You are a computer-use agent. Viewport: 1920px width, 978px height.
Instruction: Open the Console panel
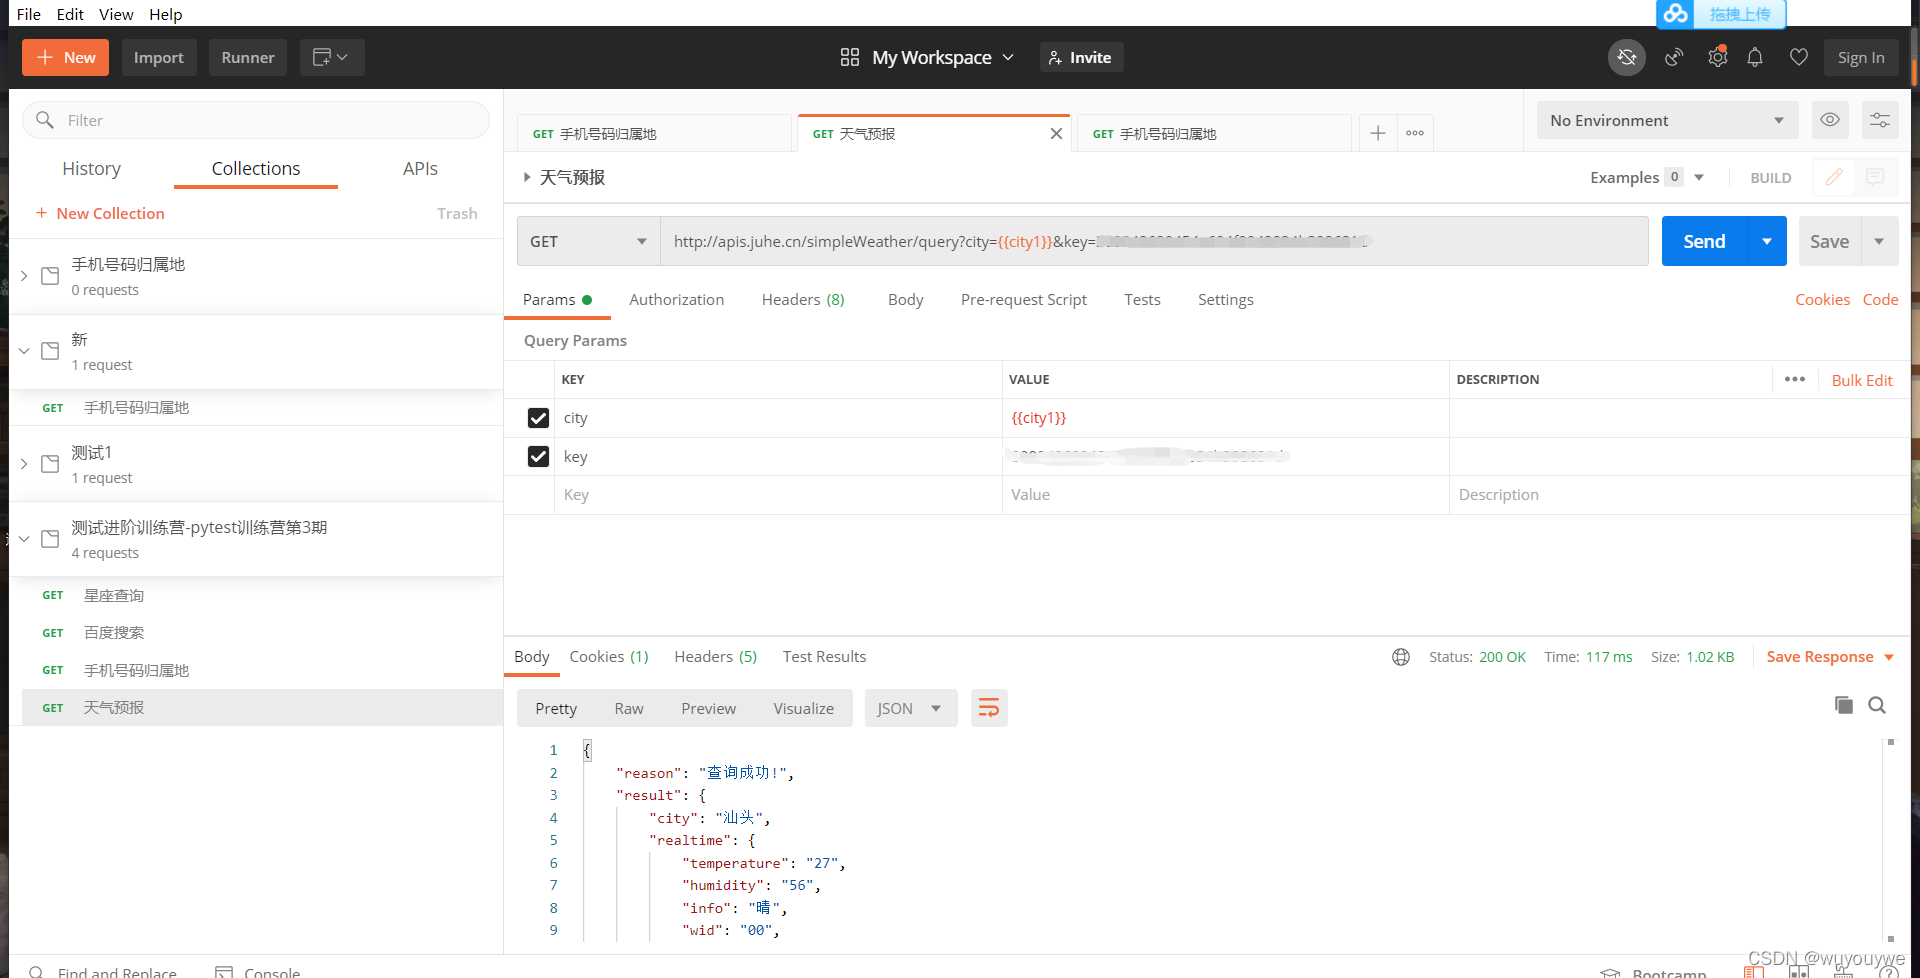tap(258, 972)
